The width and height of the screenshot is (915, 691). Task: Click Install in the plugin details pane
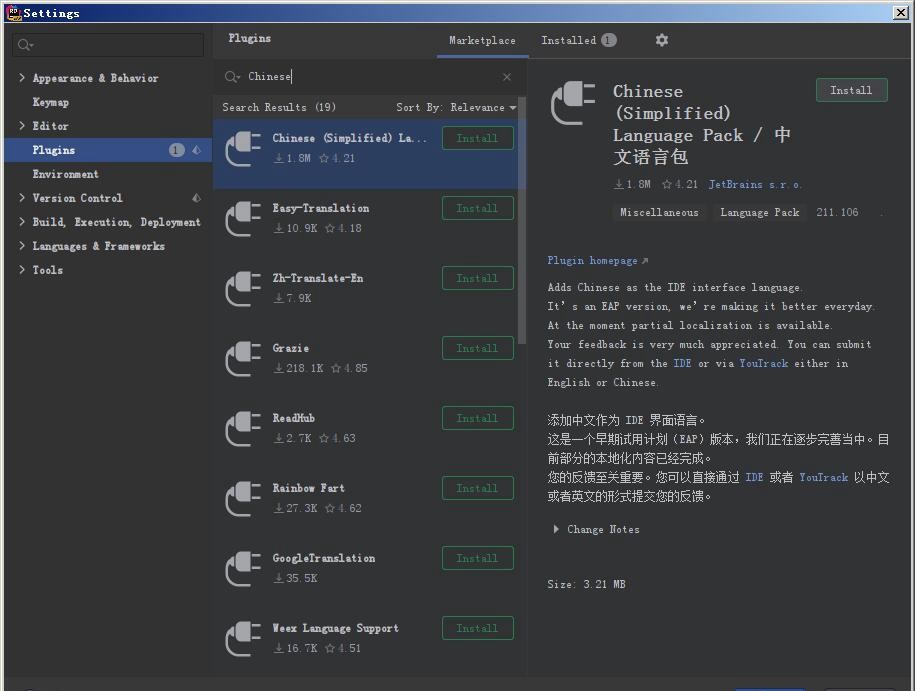pyautogui.click(x=851, y=90)
